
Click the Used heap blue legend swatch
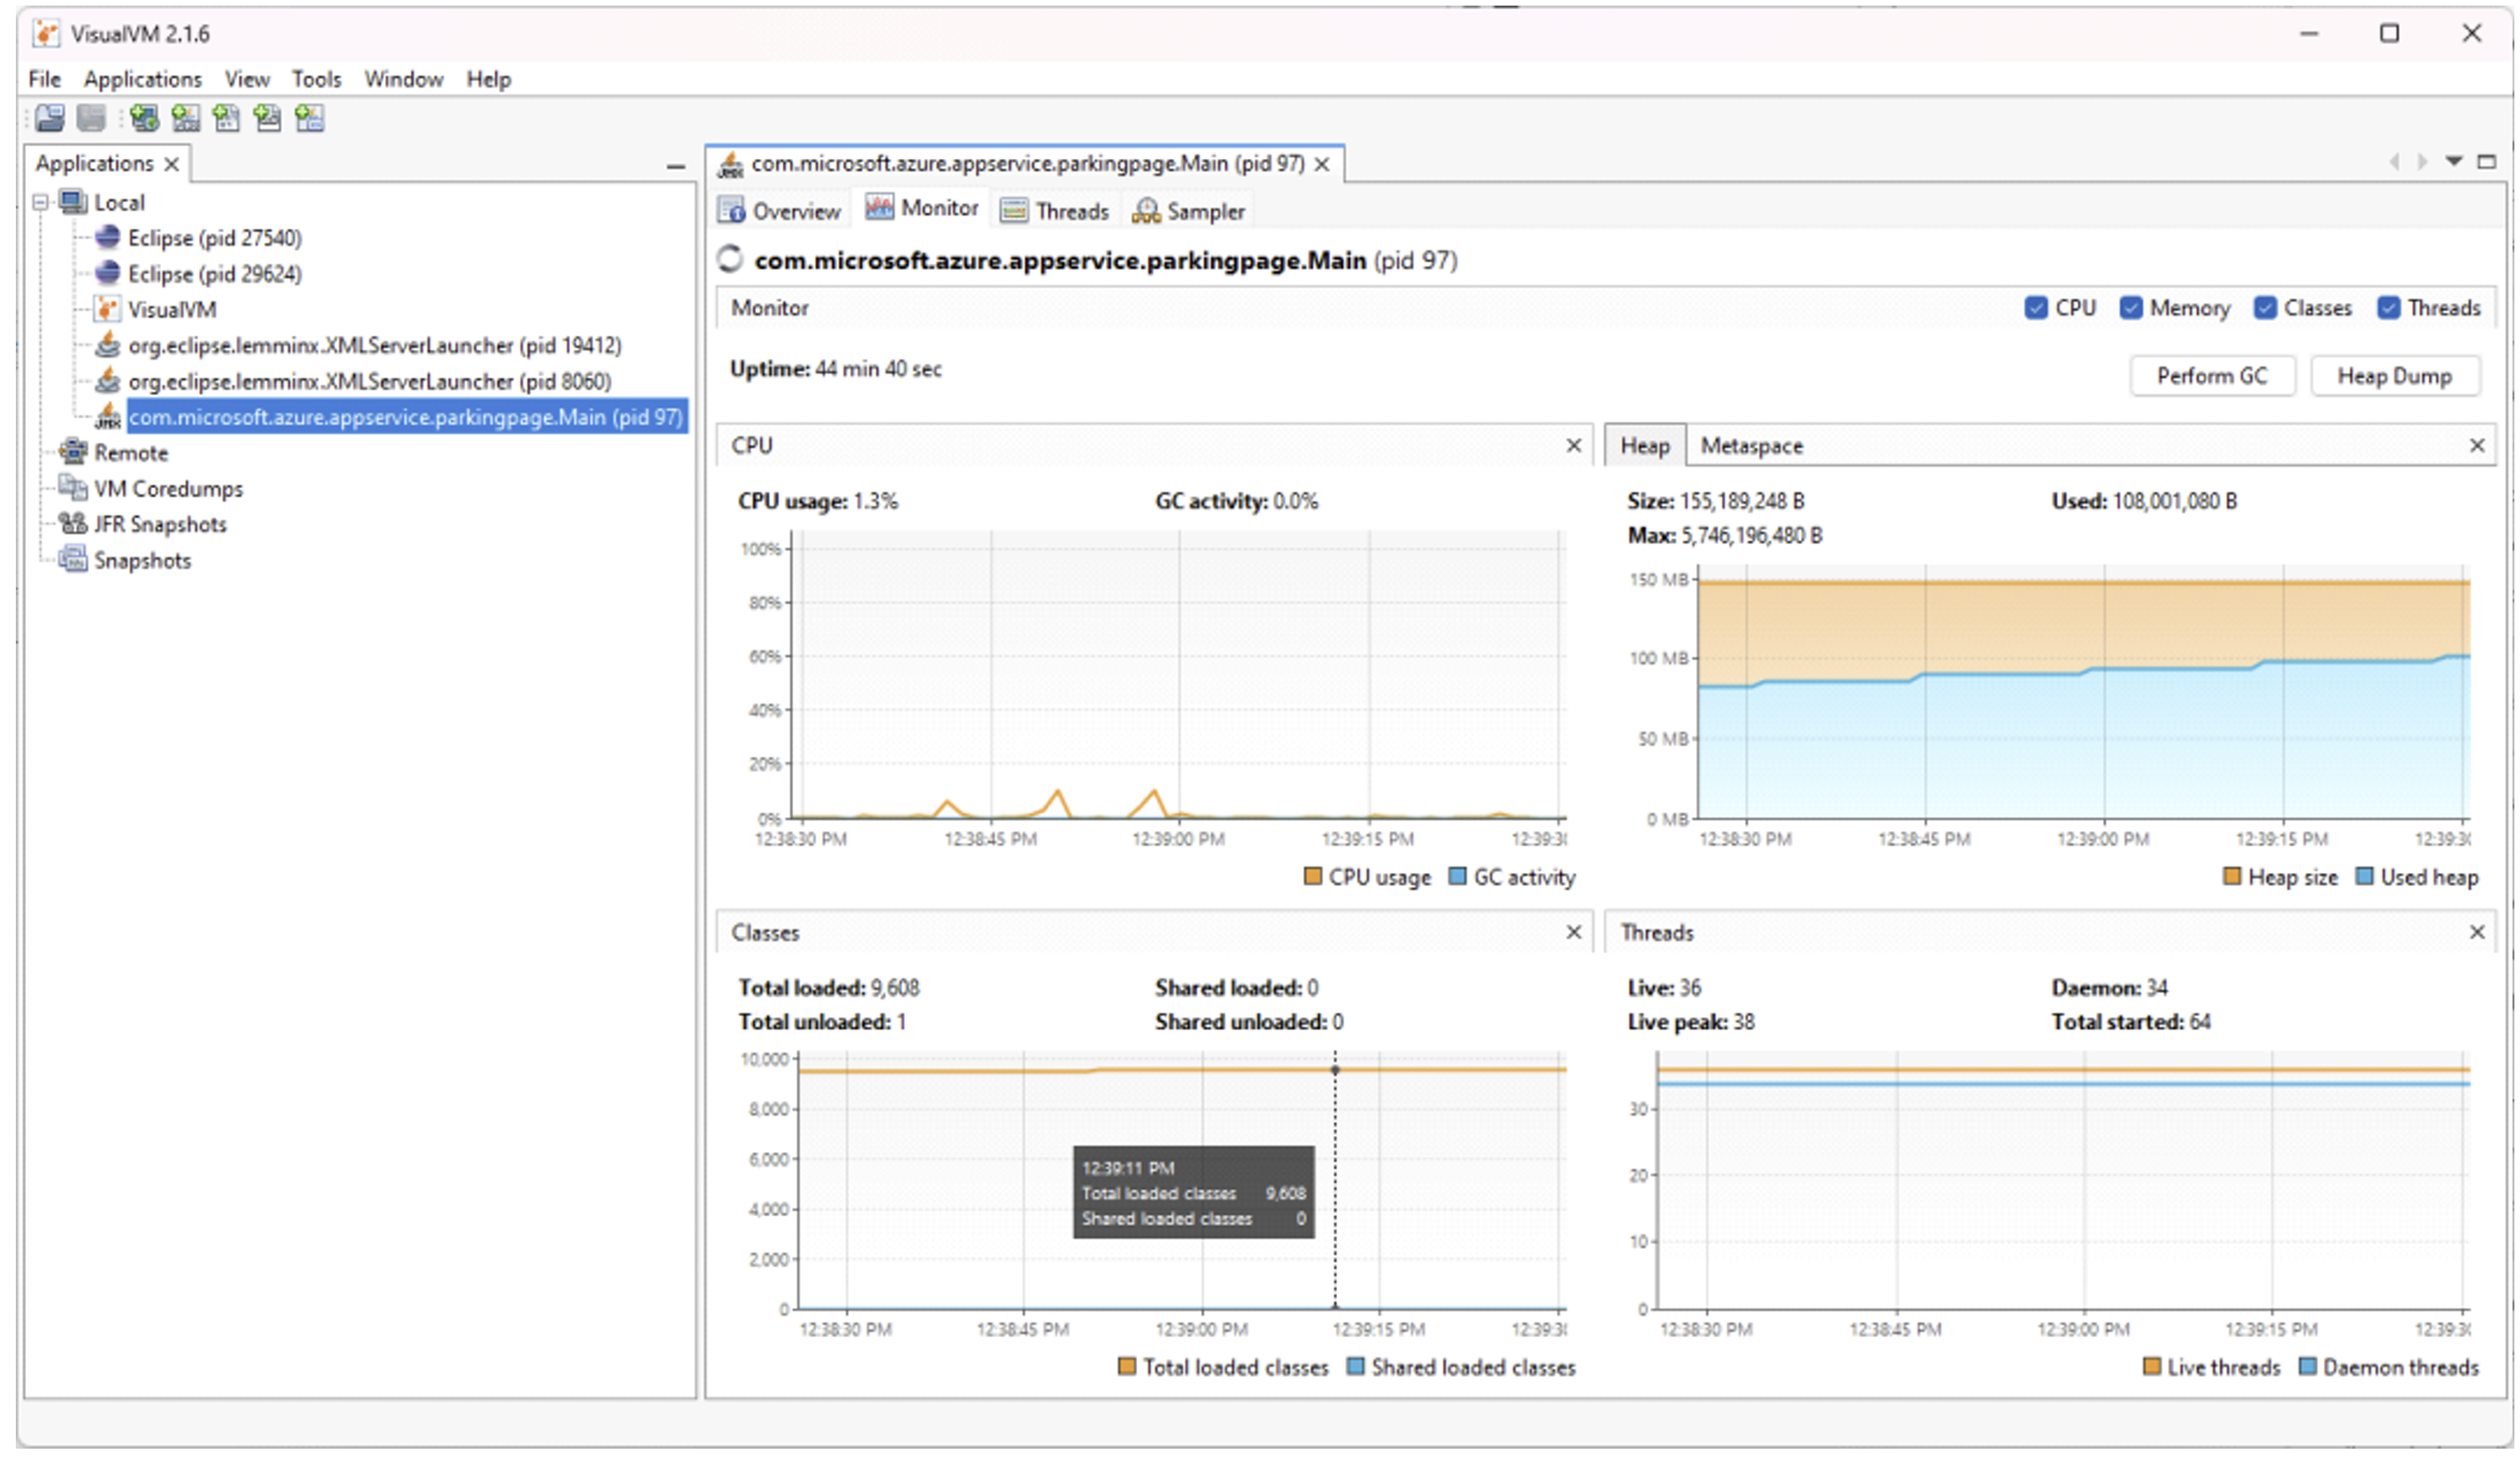2365,876
